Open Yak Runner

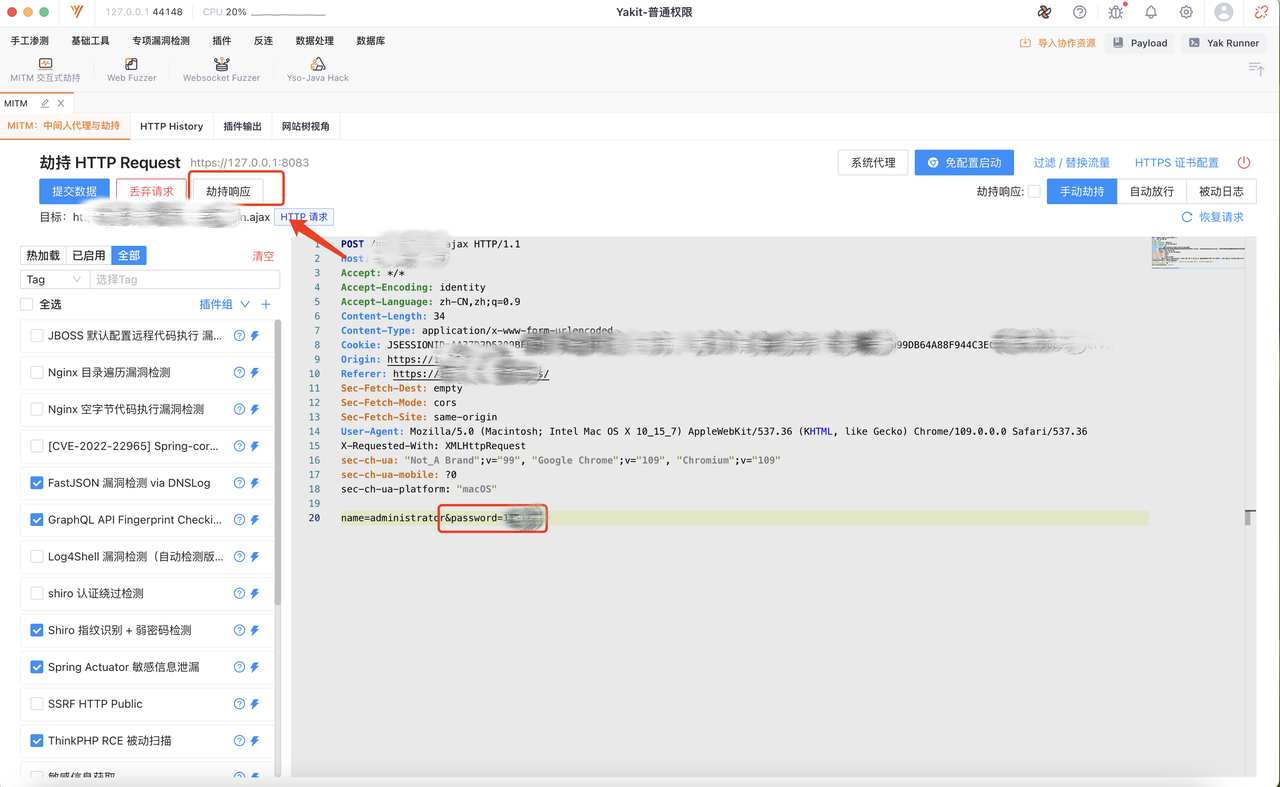(x=1224, y=43)
